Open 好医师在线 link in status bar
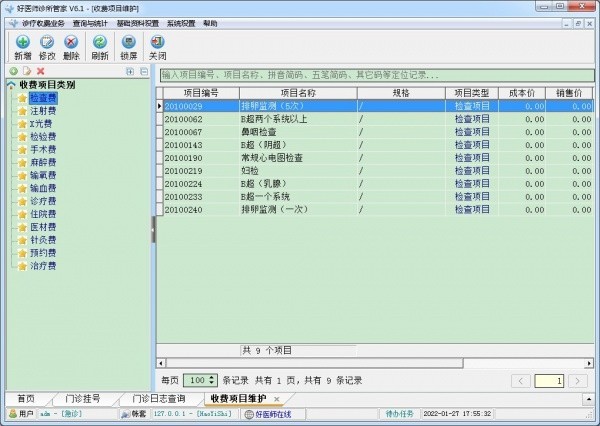Screen dimensions: 600x426 (x=273, y=414)
